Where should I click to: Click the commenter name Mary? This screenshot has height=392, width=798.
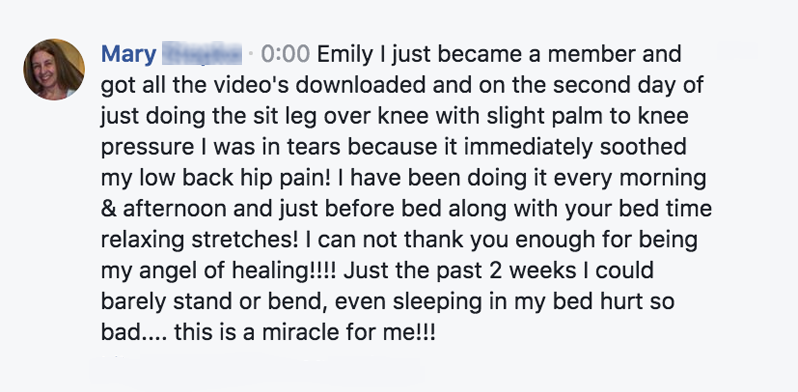[128, 54]
